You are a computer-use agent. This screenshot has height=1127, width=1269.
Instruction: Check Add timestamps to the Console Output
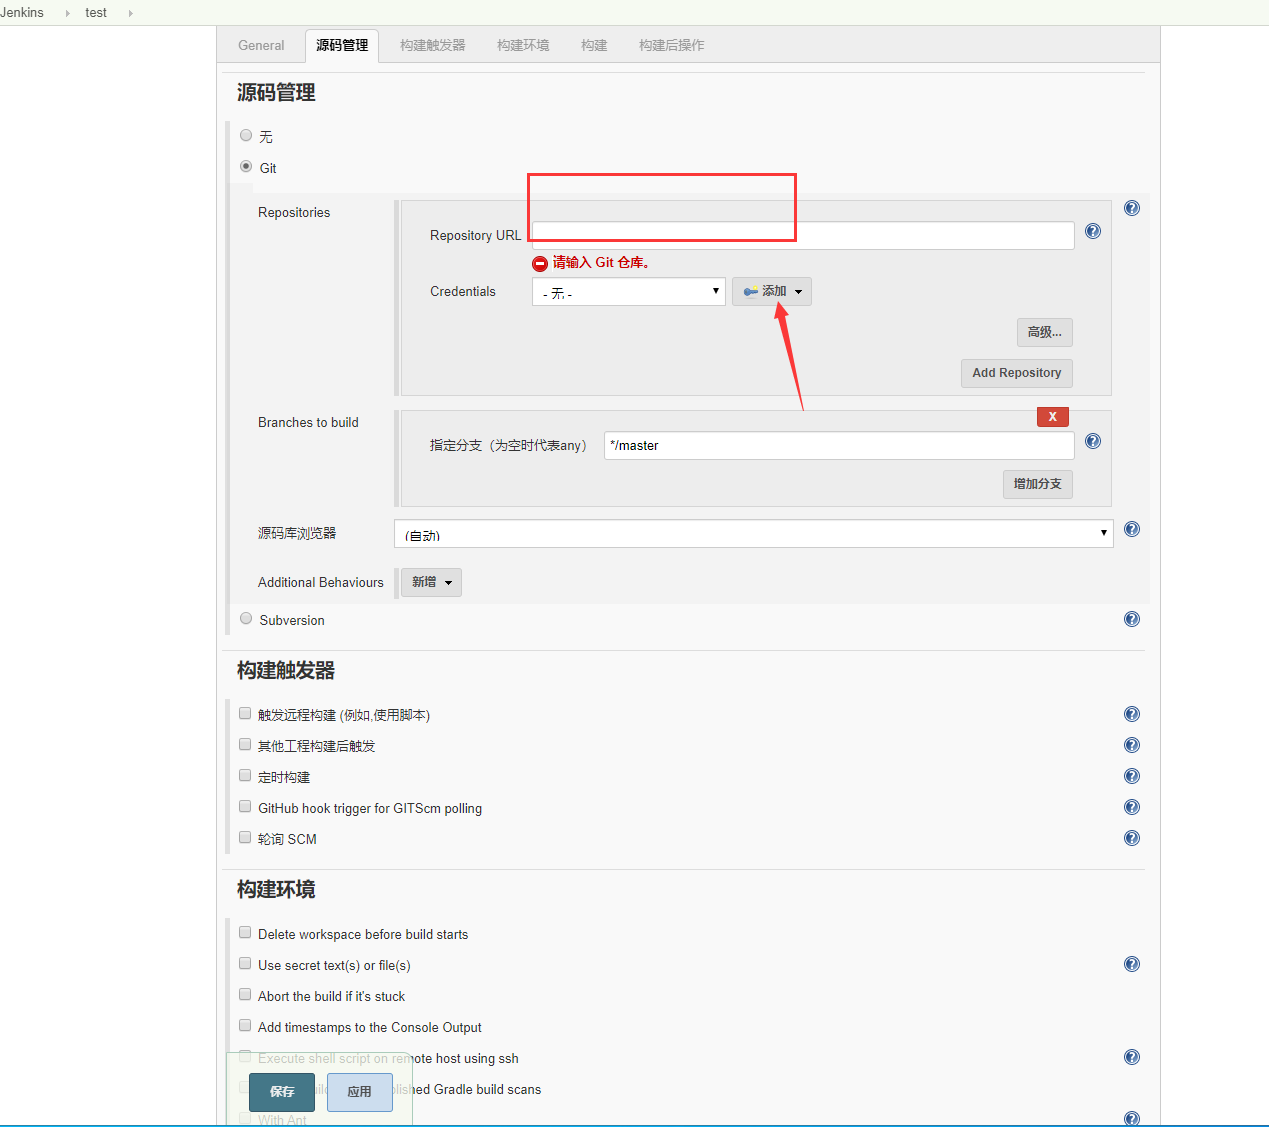click(245, 1026)
